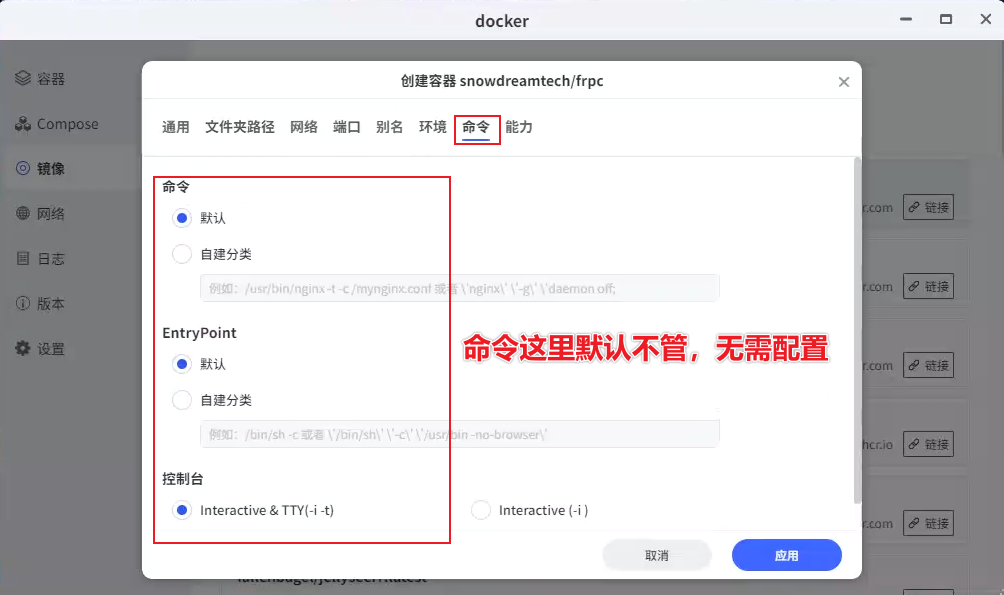The image size is (1004, 595).
Task: Switch to the 通用 tab
Action: click(176, 127)
